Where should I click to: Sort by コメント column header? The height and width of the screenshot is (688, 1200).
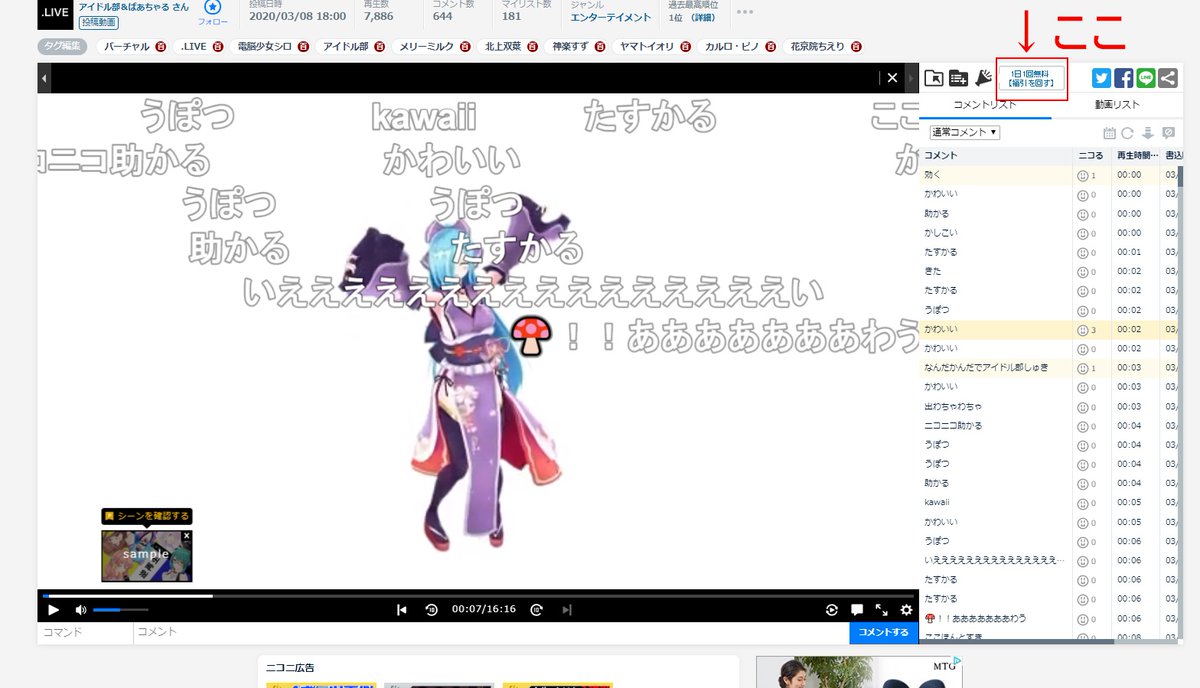tap(996, 156)
